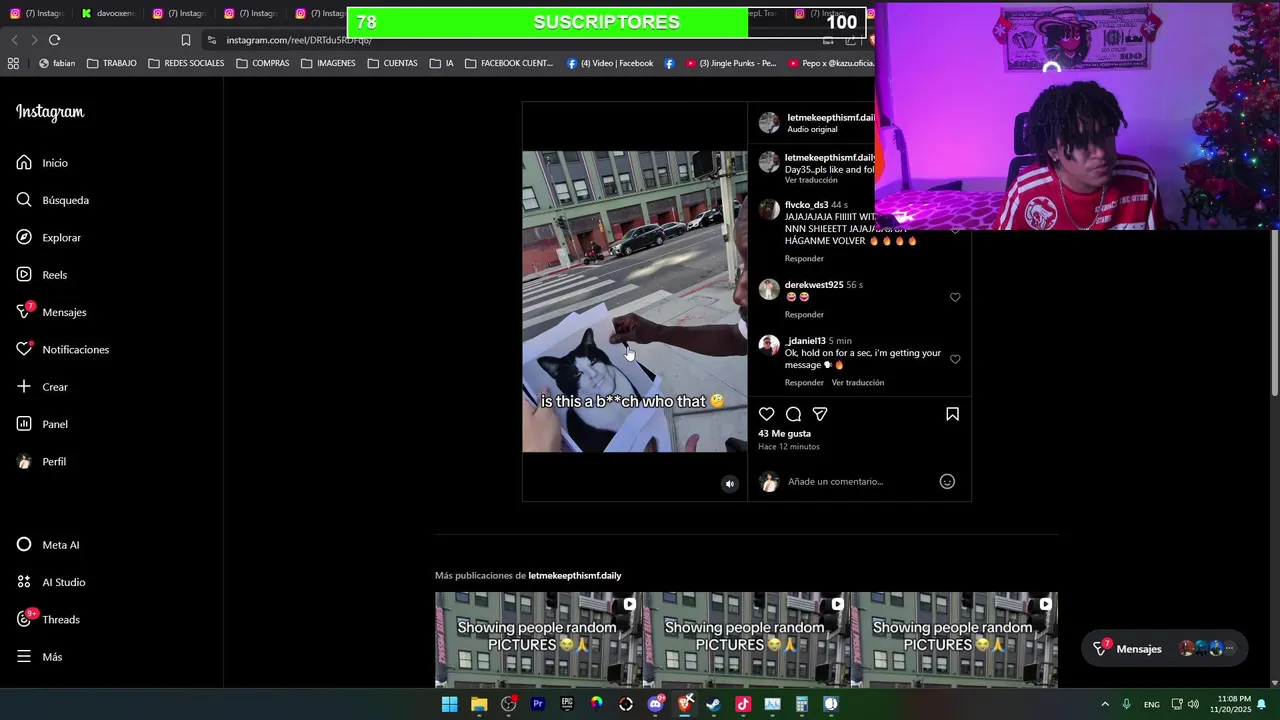Reply to derekwest925's comment
The image size is (1280, 720).
click(x=804, y=315)
